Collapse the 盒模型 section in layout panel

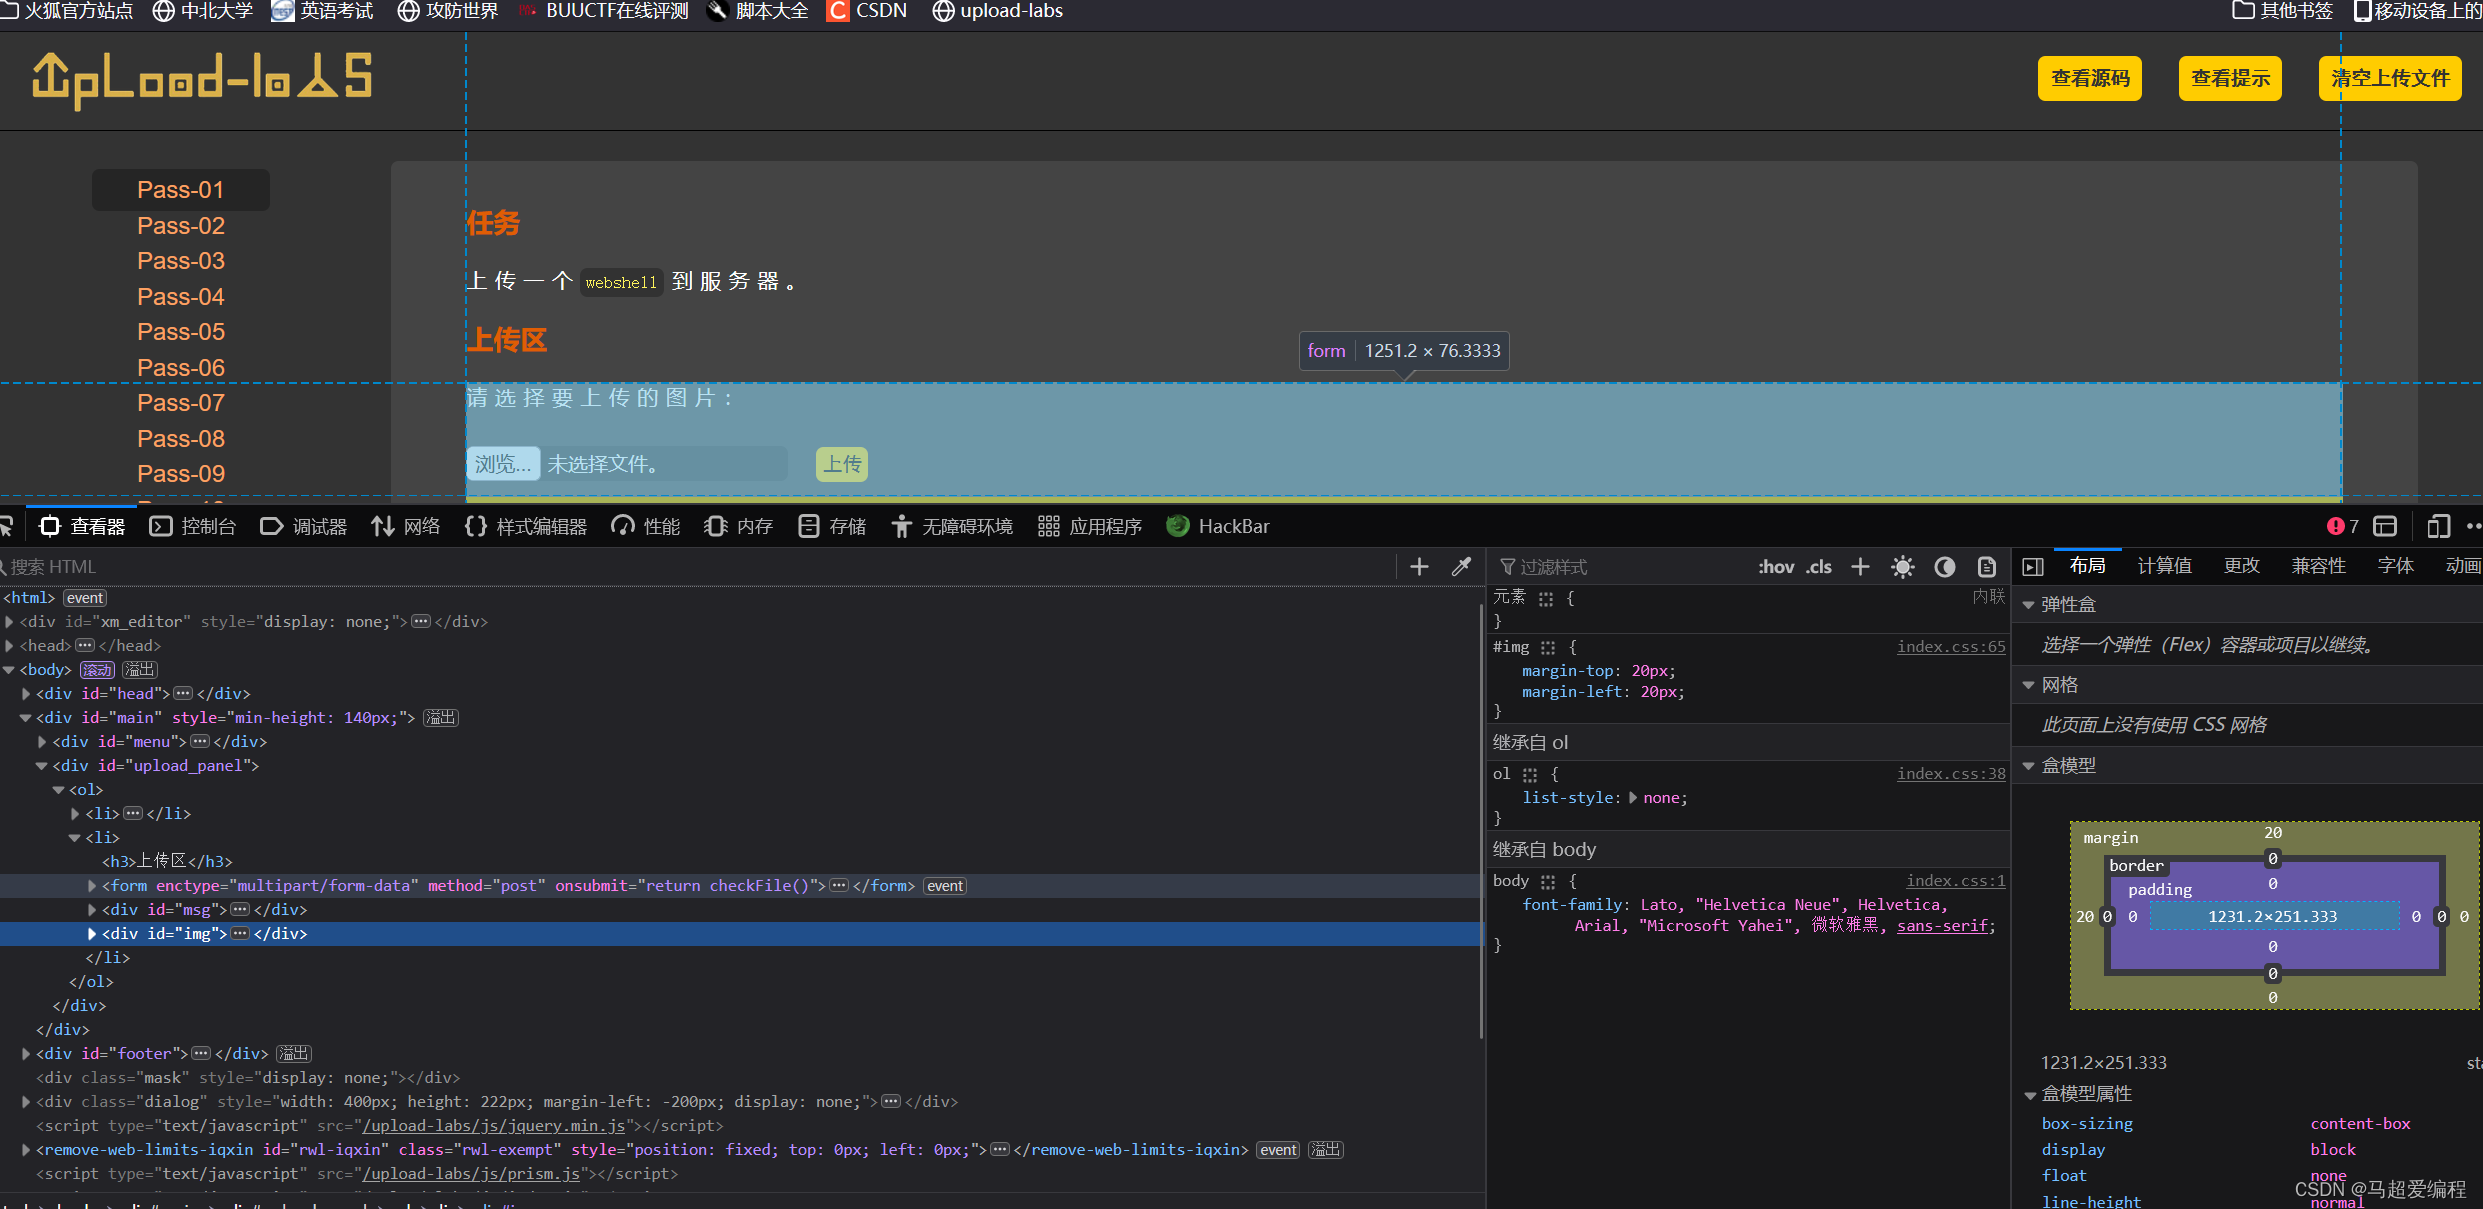(x=2029, y=765)
